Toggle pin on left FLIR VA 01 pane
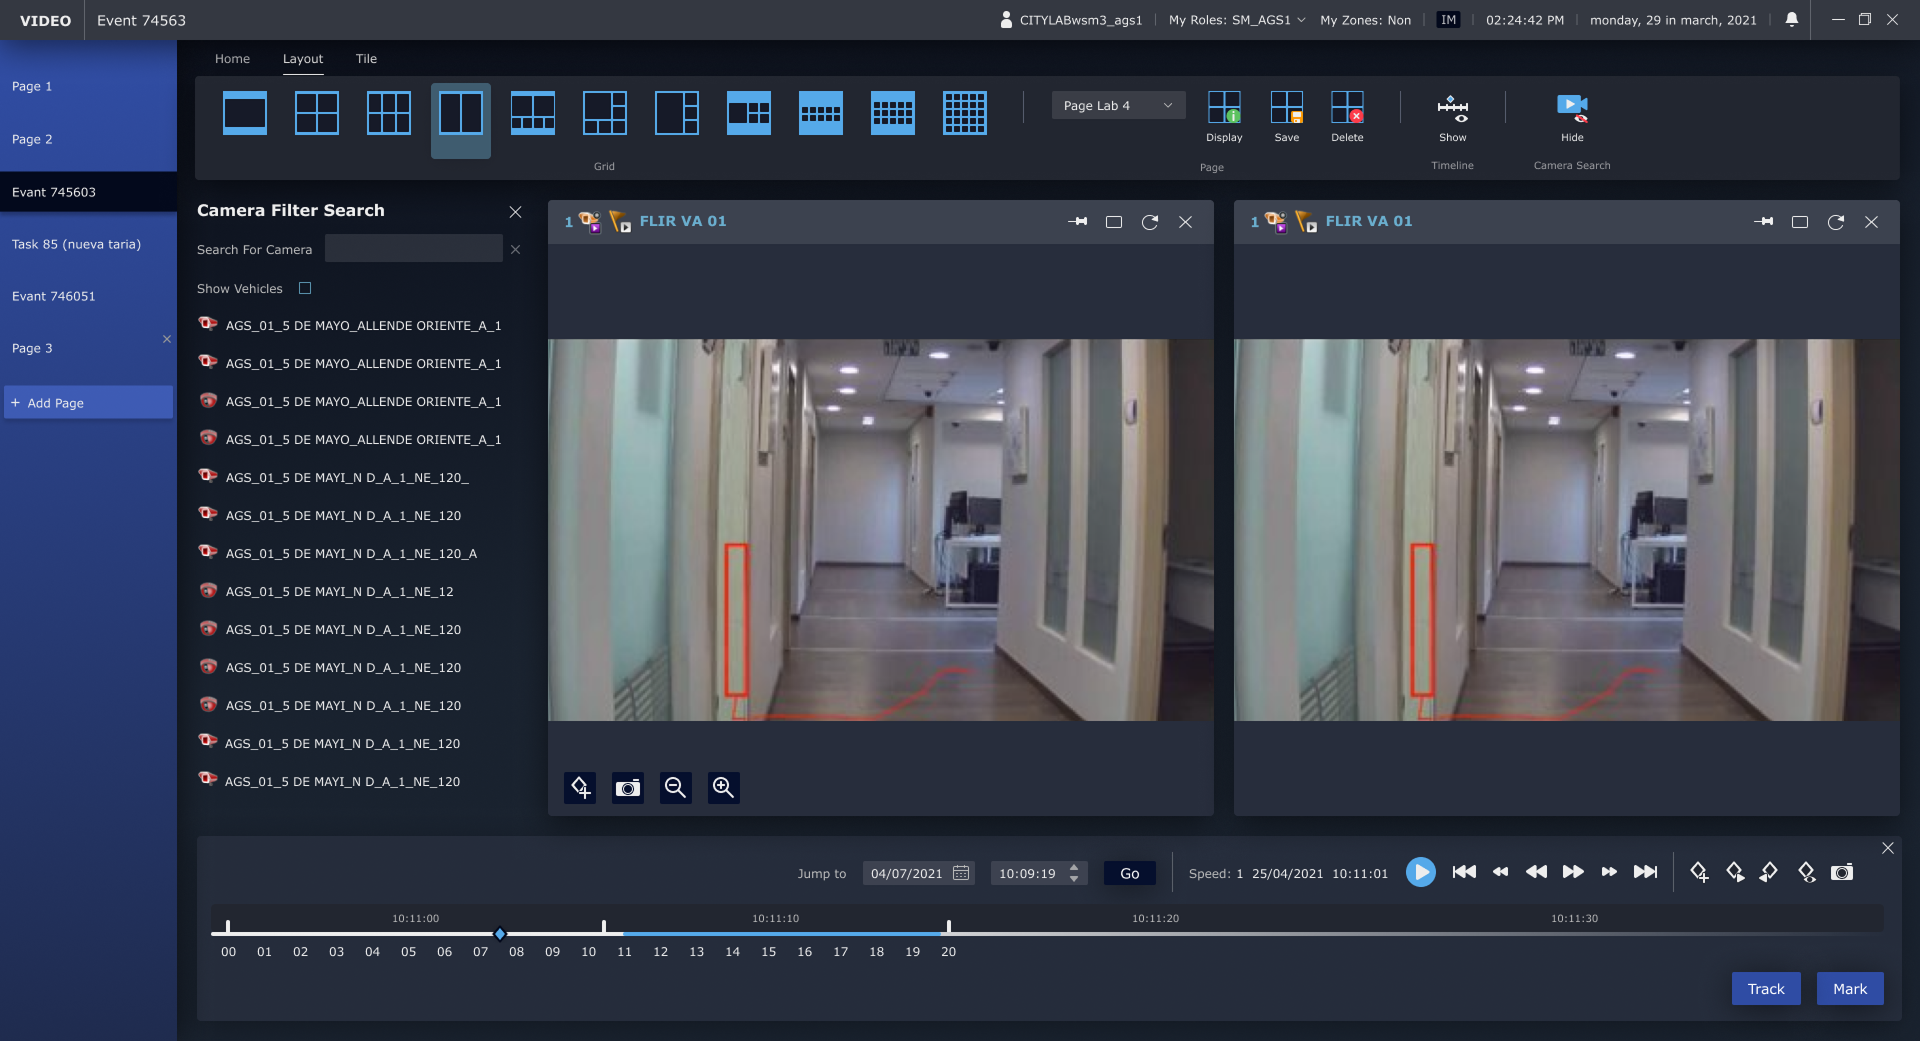Viewport: 1920px width, 1041px height. coord(1077,222)
